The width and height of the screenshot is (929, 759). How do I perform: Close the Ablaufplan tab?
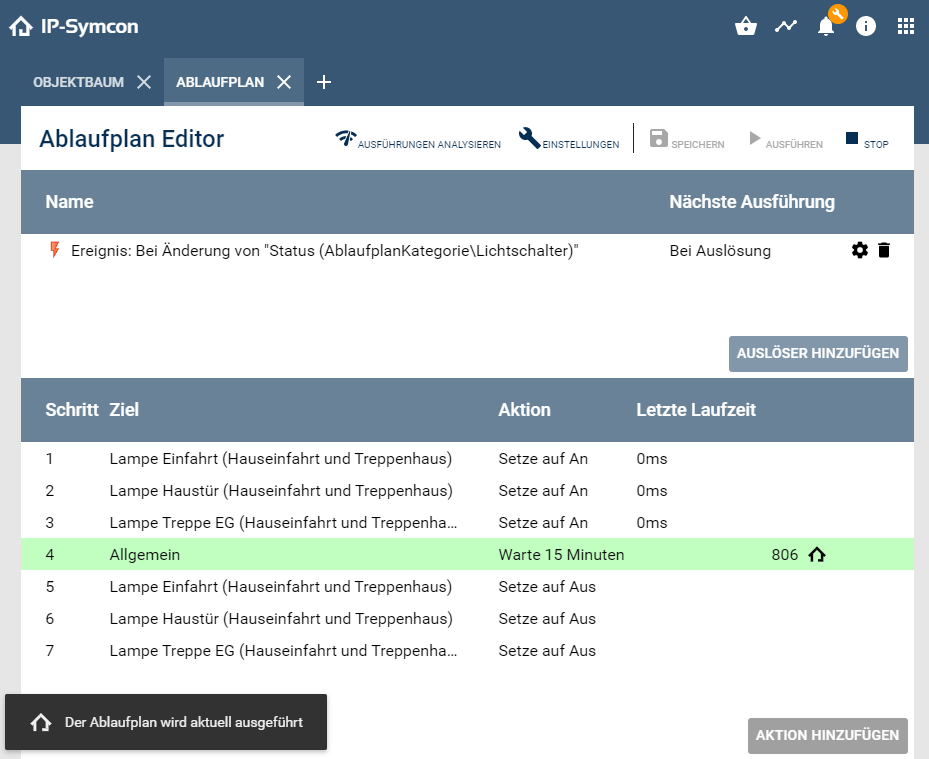coord(284,82)
